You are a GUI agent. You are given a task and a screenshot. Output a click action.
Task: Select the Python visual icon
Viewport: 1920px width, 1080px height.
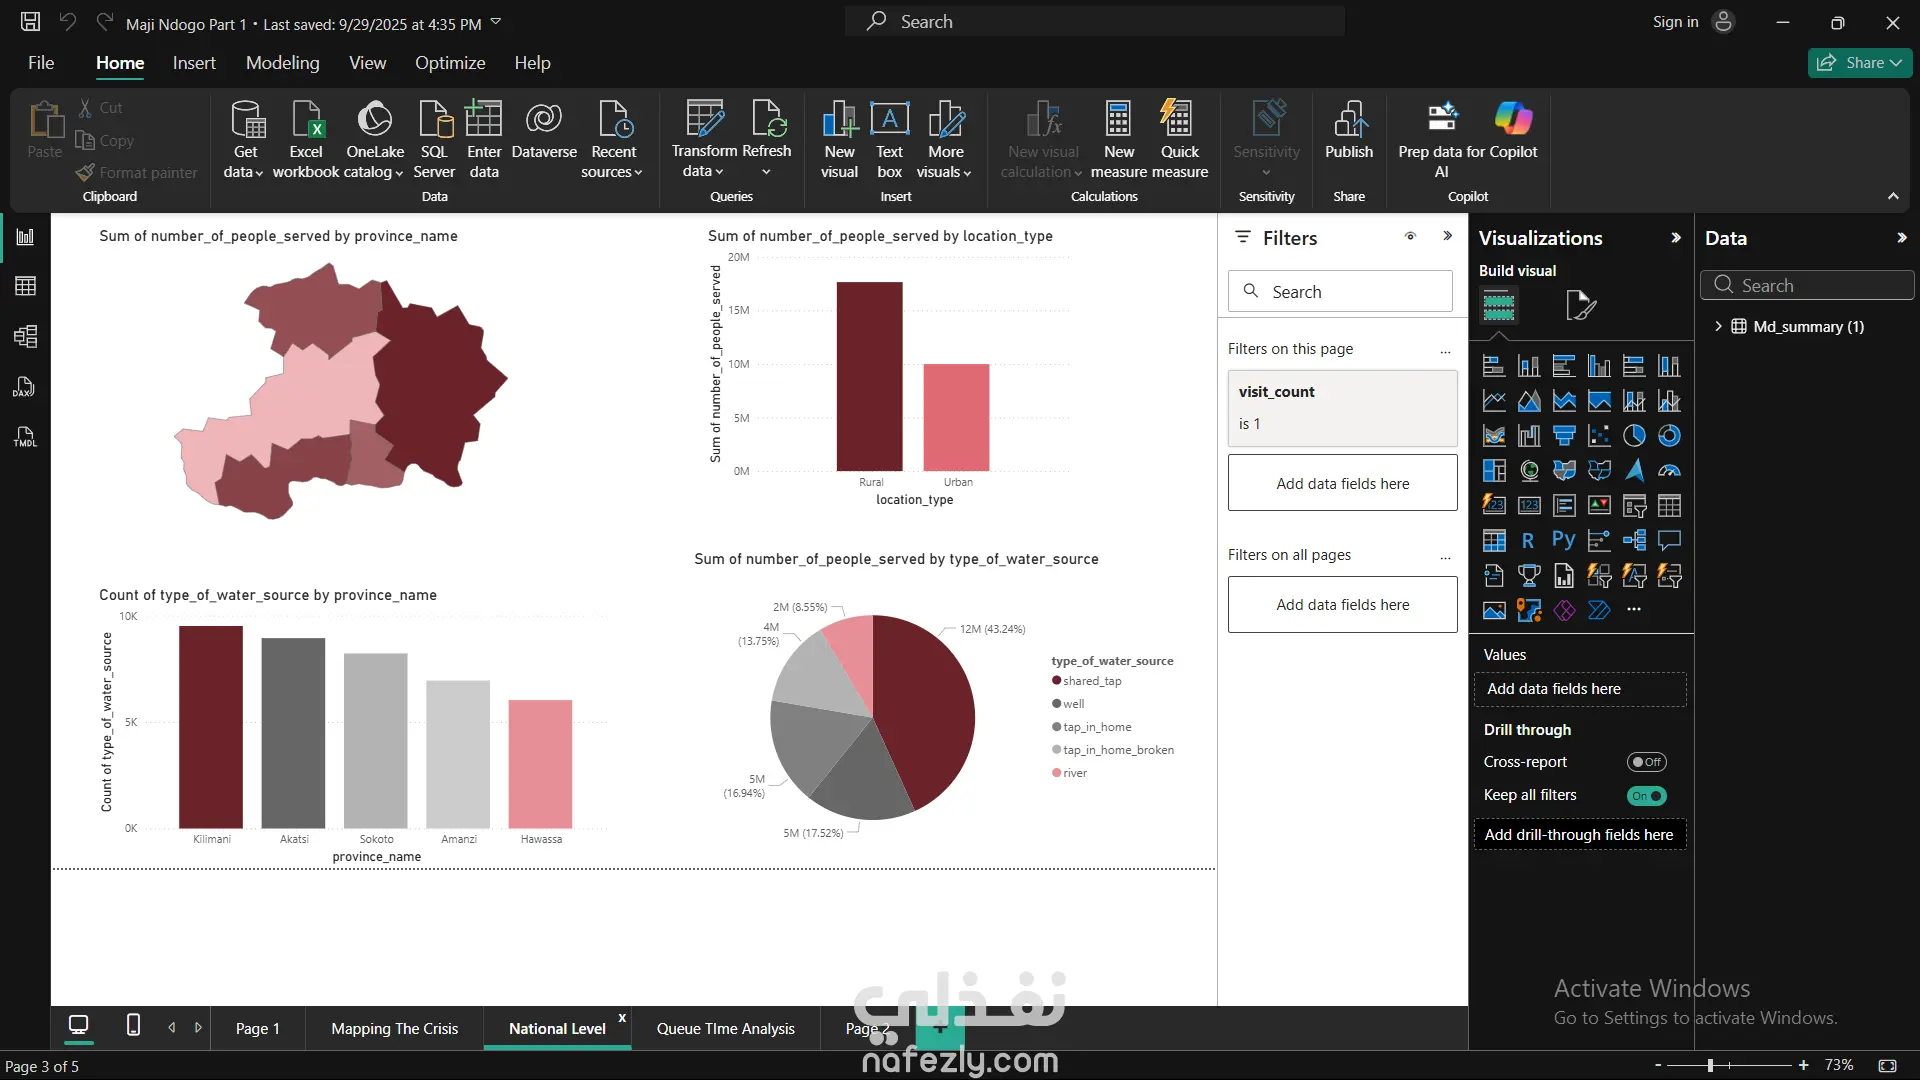coord(1564,541)
